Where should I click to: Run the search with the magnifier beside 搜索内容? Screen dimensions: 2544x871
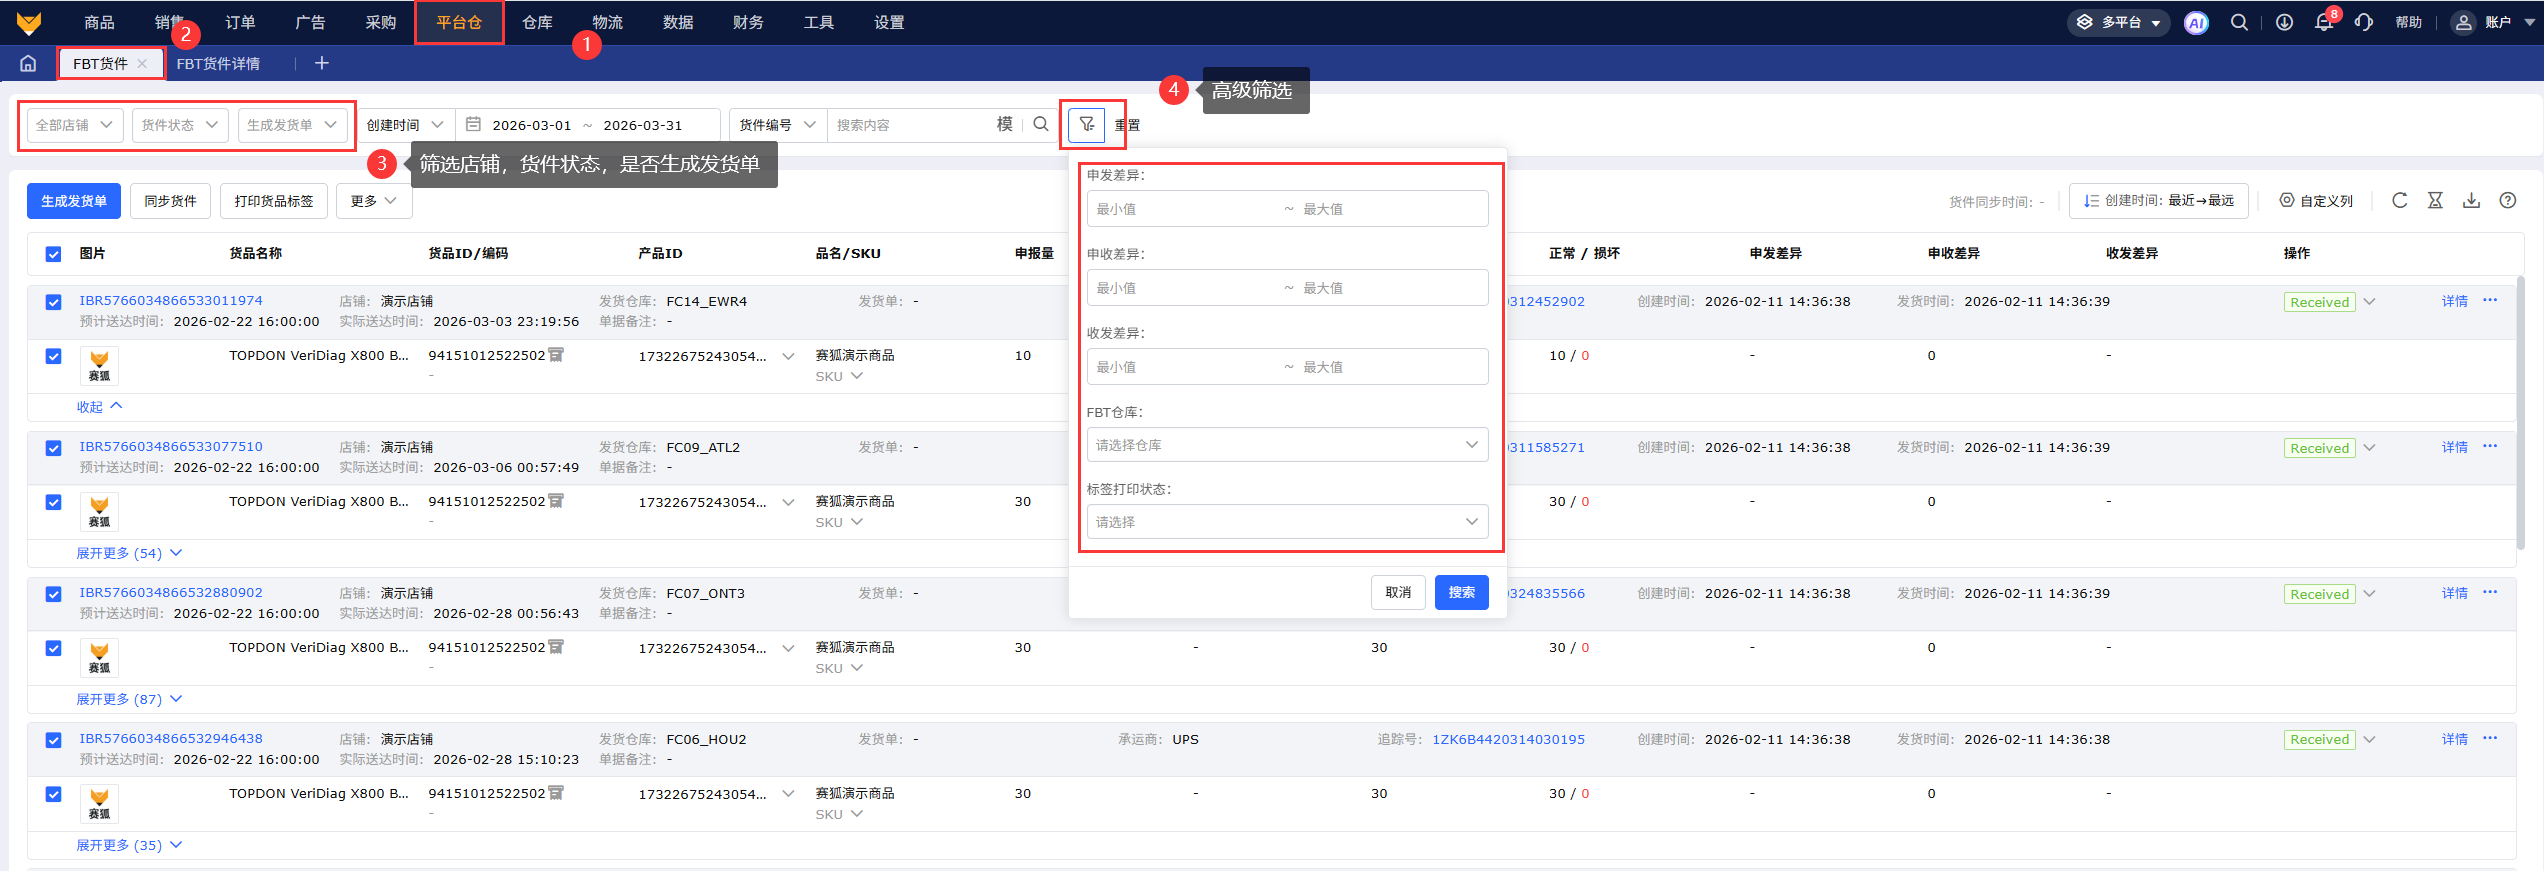click(1041, 124)
